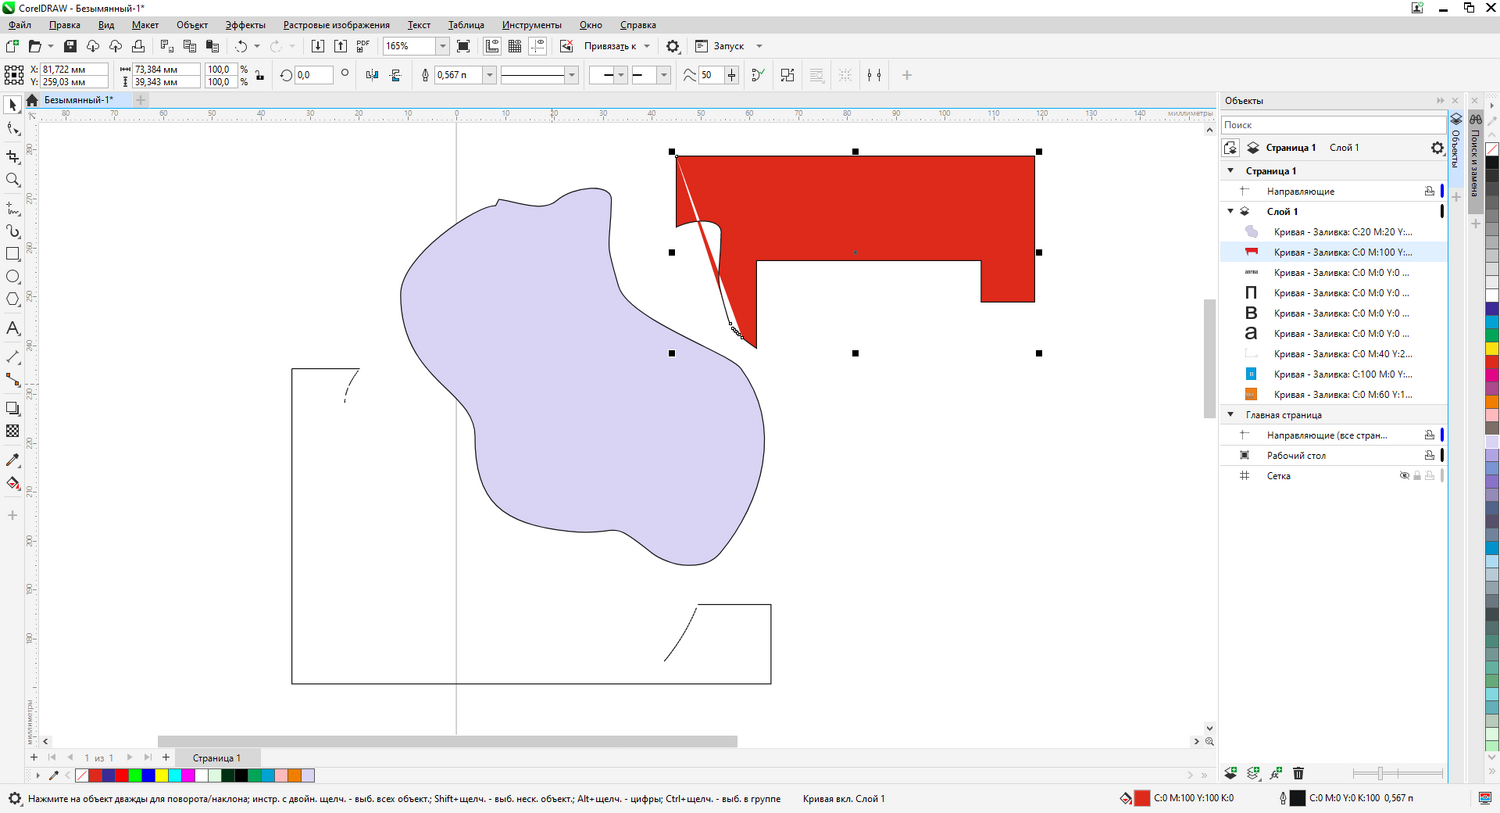This screenshot has width=1500, height=813.
Task: Click the Запуск button
Action: (x=728, y=46)
